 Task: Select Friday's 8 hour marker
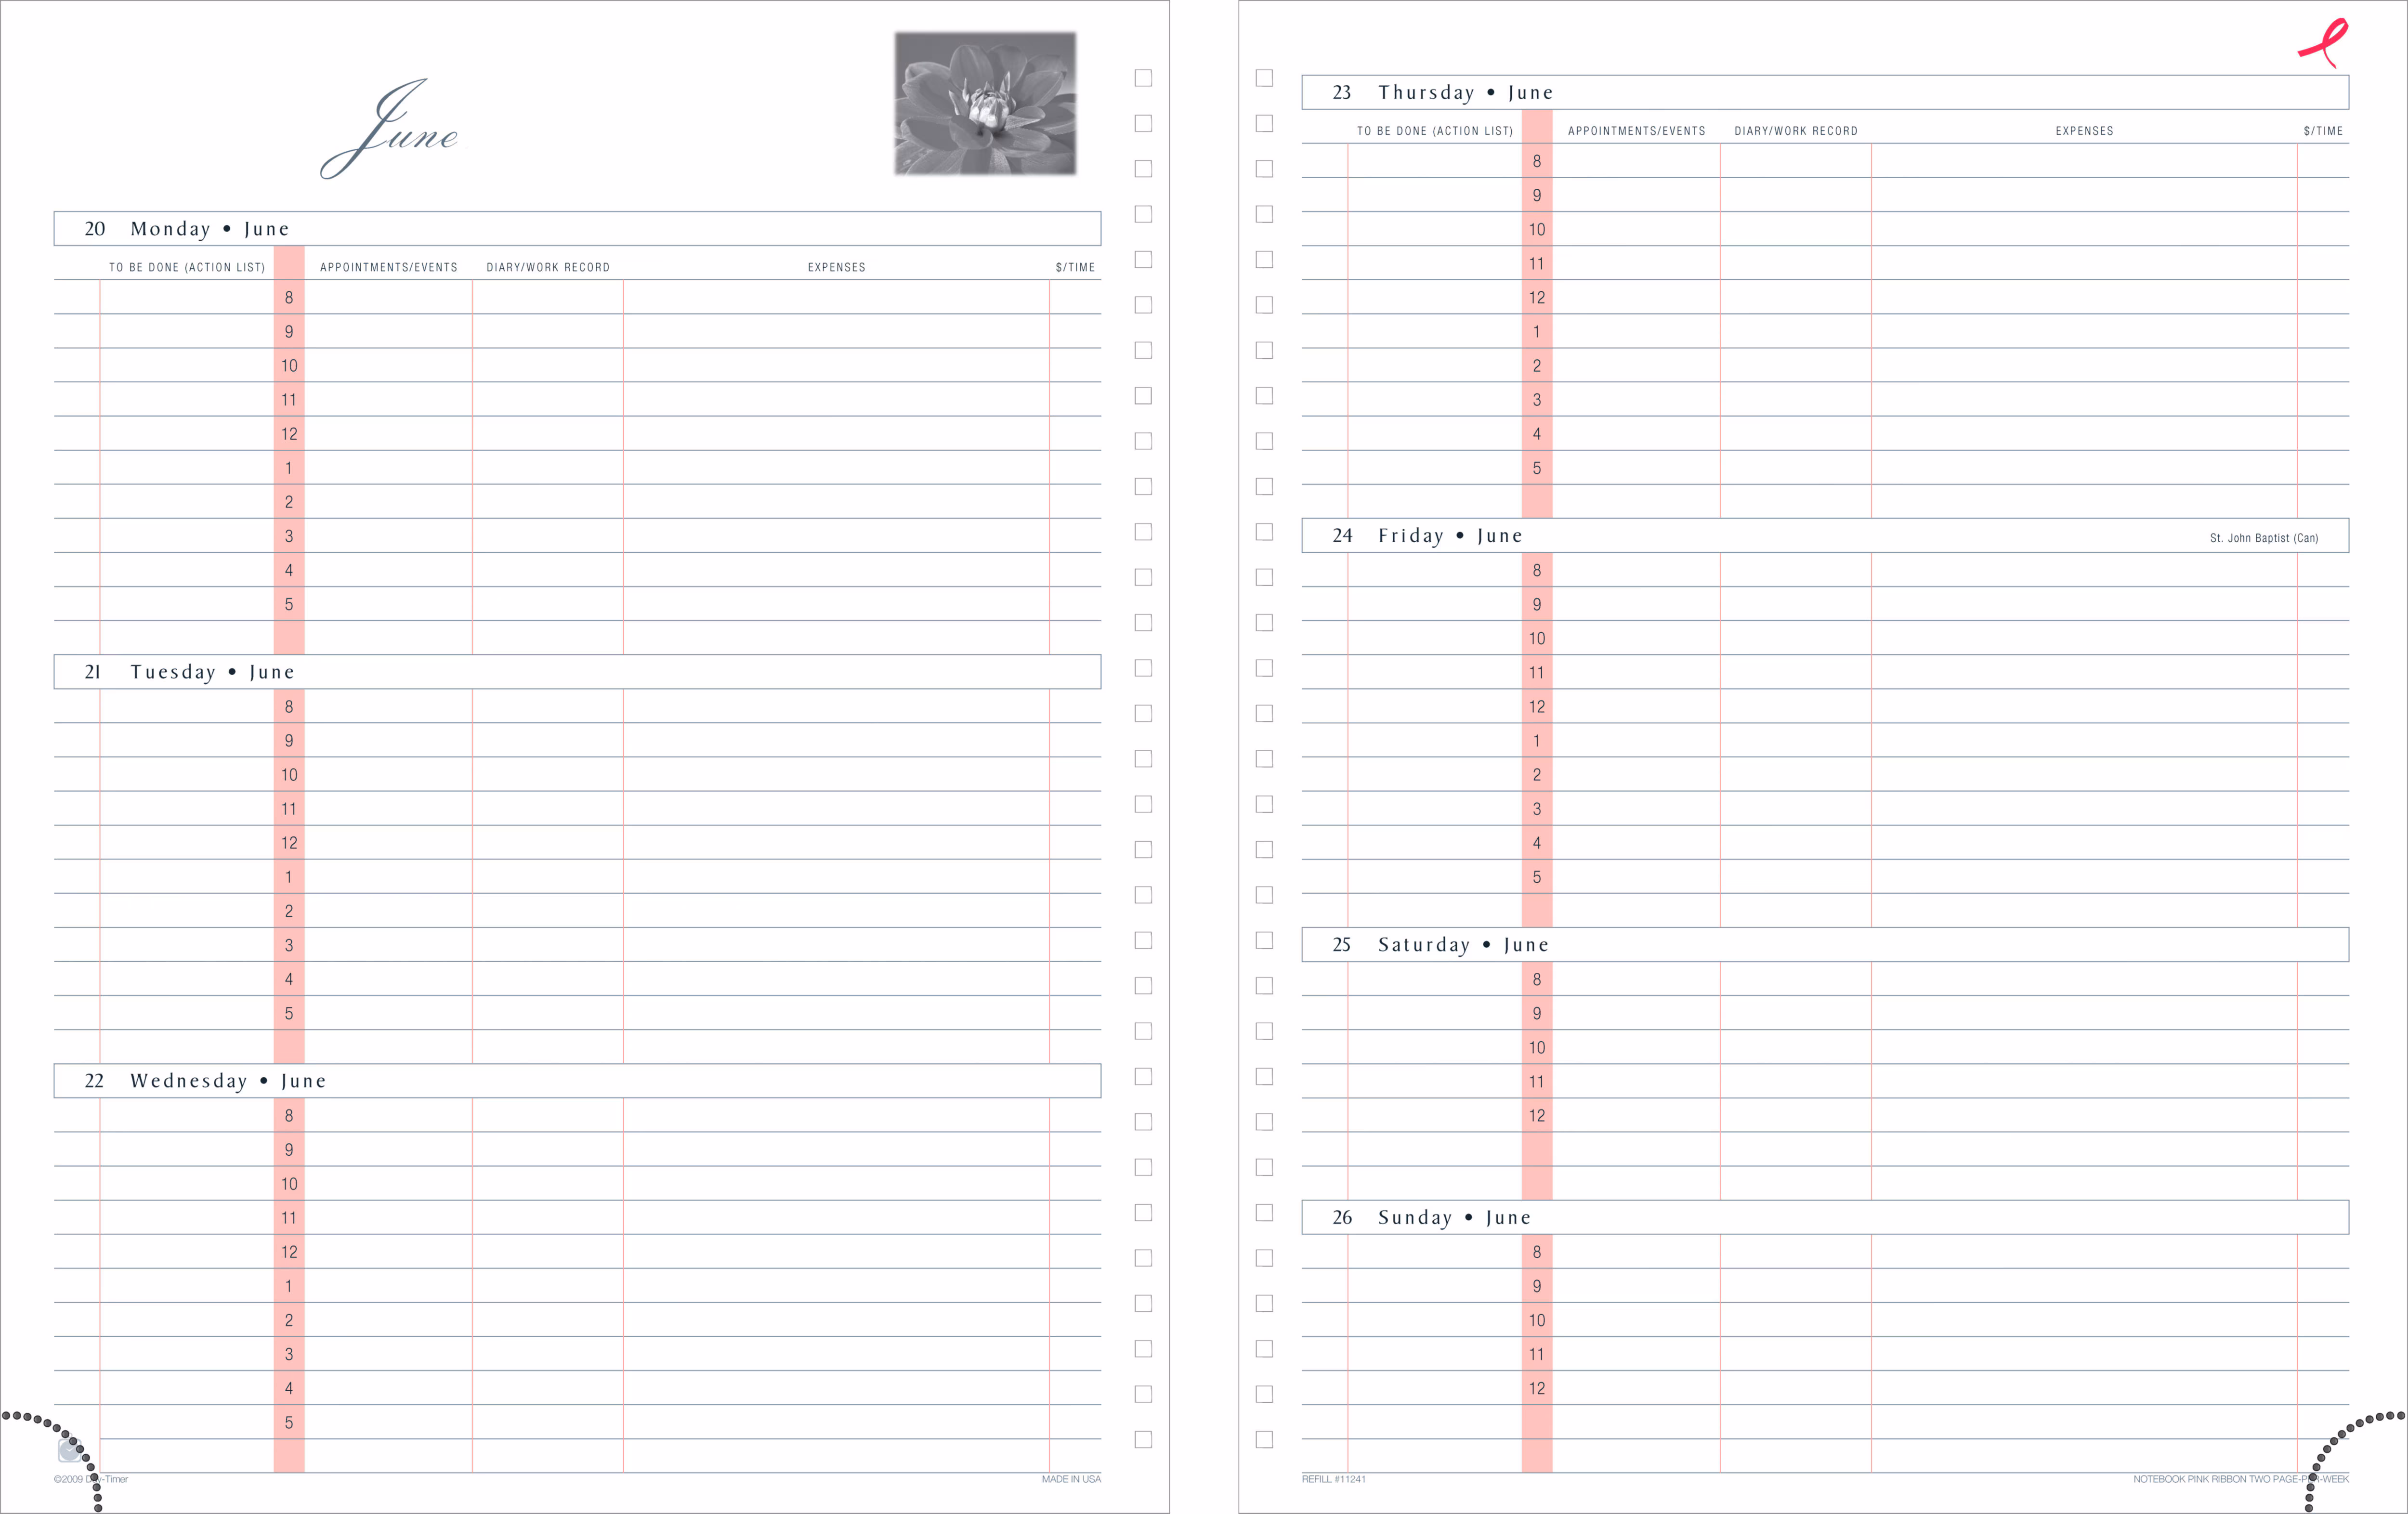click(1537, 570)
